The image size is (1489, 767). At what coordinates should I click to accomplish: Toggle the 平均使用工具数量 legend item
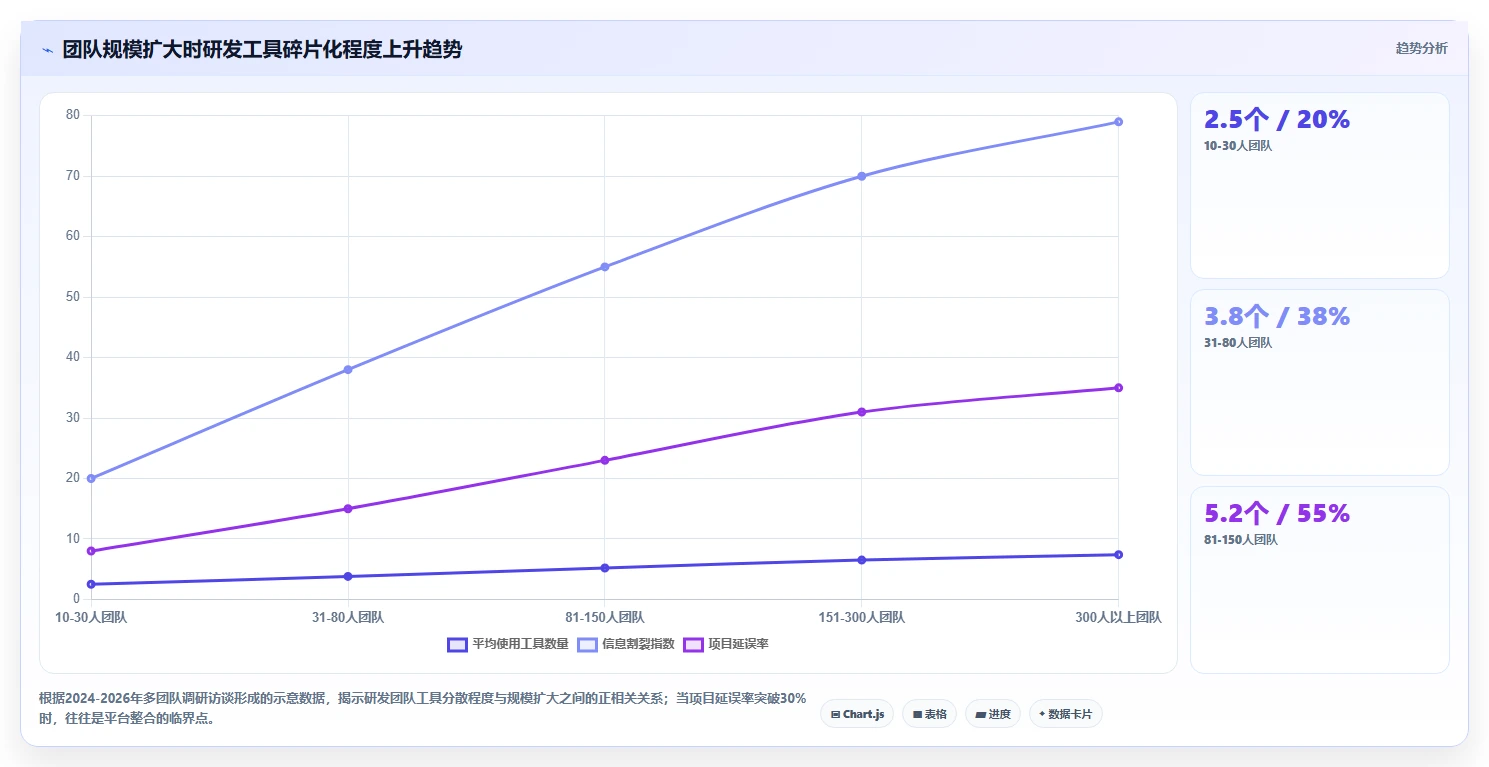[x=508, y=644]
